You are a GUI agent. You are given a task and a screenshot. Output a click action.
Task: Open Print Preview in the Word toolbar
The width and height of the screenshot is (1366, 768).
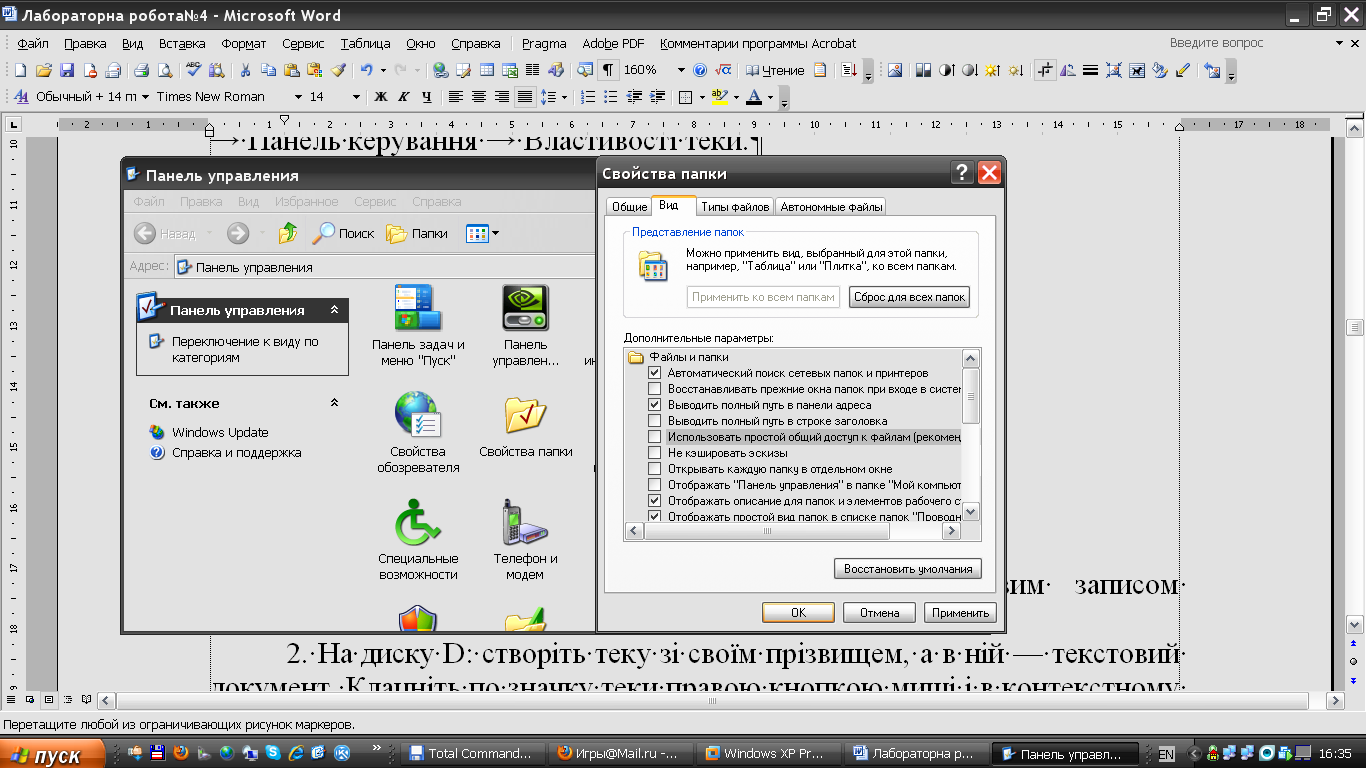pos(164,70)
